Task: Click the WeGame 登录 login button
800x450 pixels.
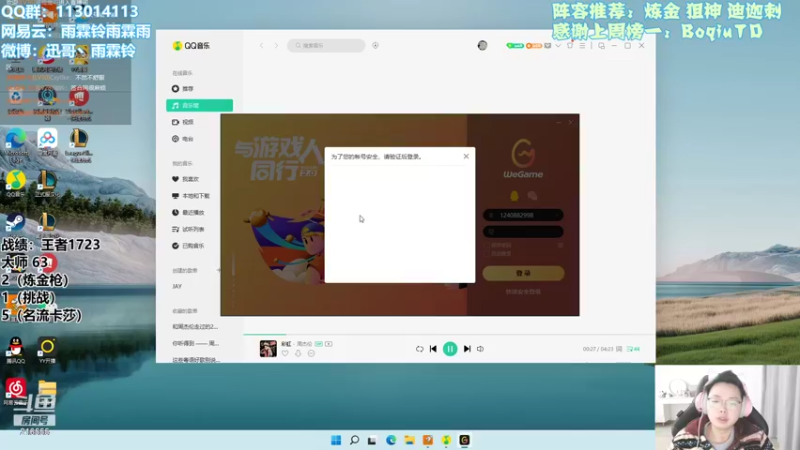Action: (x=523, y=273)
